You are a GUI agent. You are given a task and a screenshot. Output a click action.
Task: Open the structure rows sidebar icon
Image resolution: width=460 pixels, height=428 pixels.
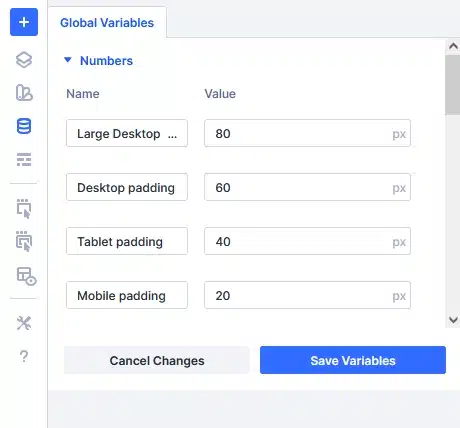(x=24, y=159)
